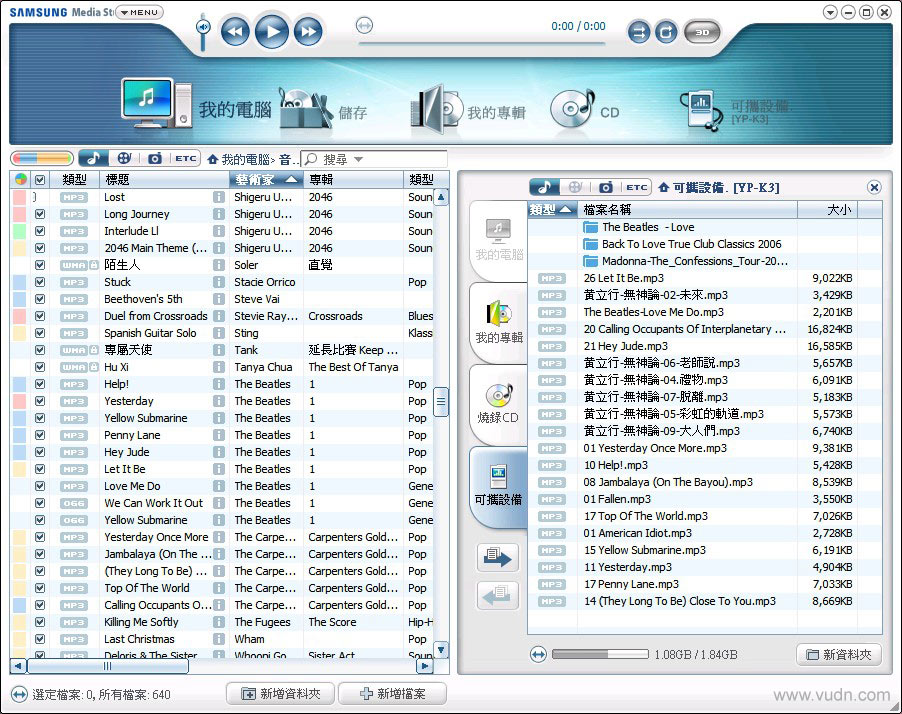Click the color bar filter above the list
902x714 pixels.
point(42,158)
